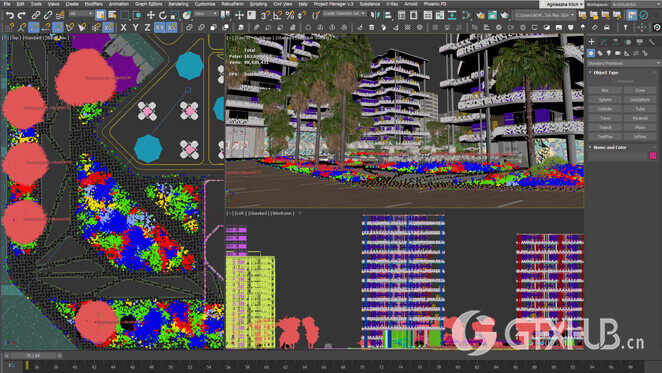Click the Cylinder primitive button
The height and width of the screenshot is (373, 662).
(605, 109)
